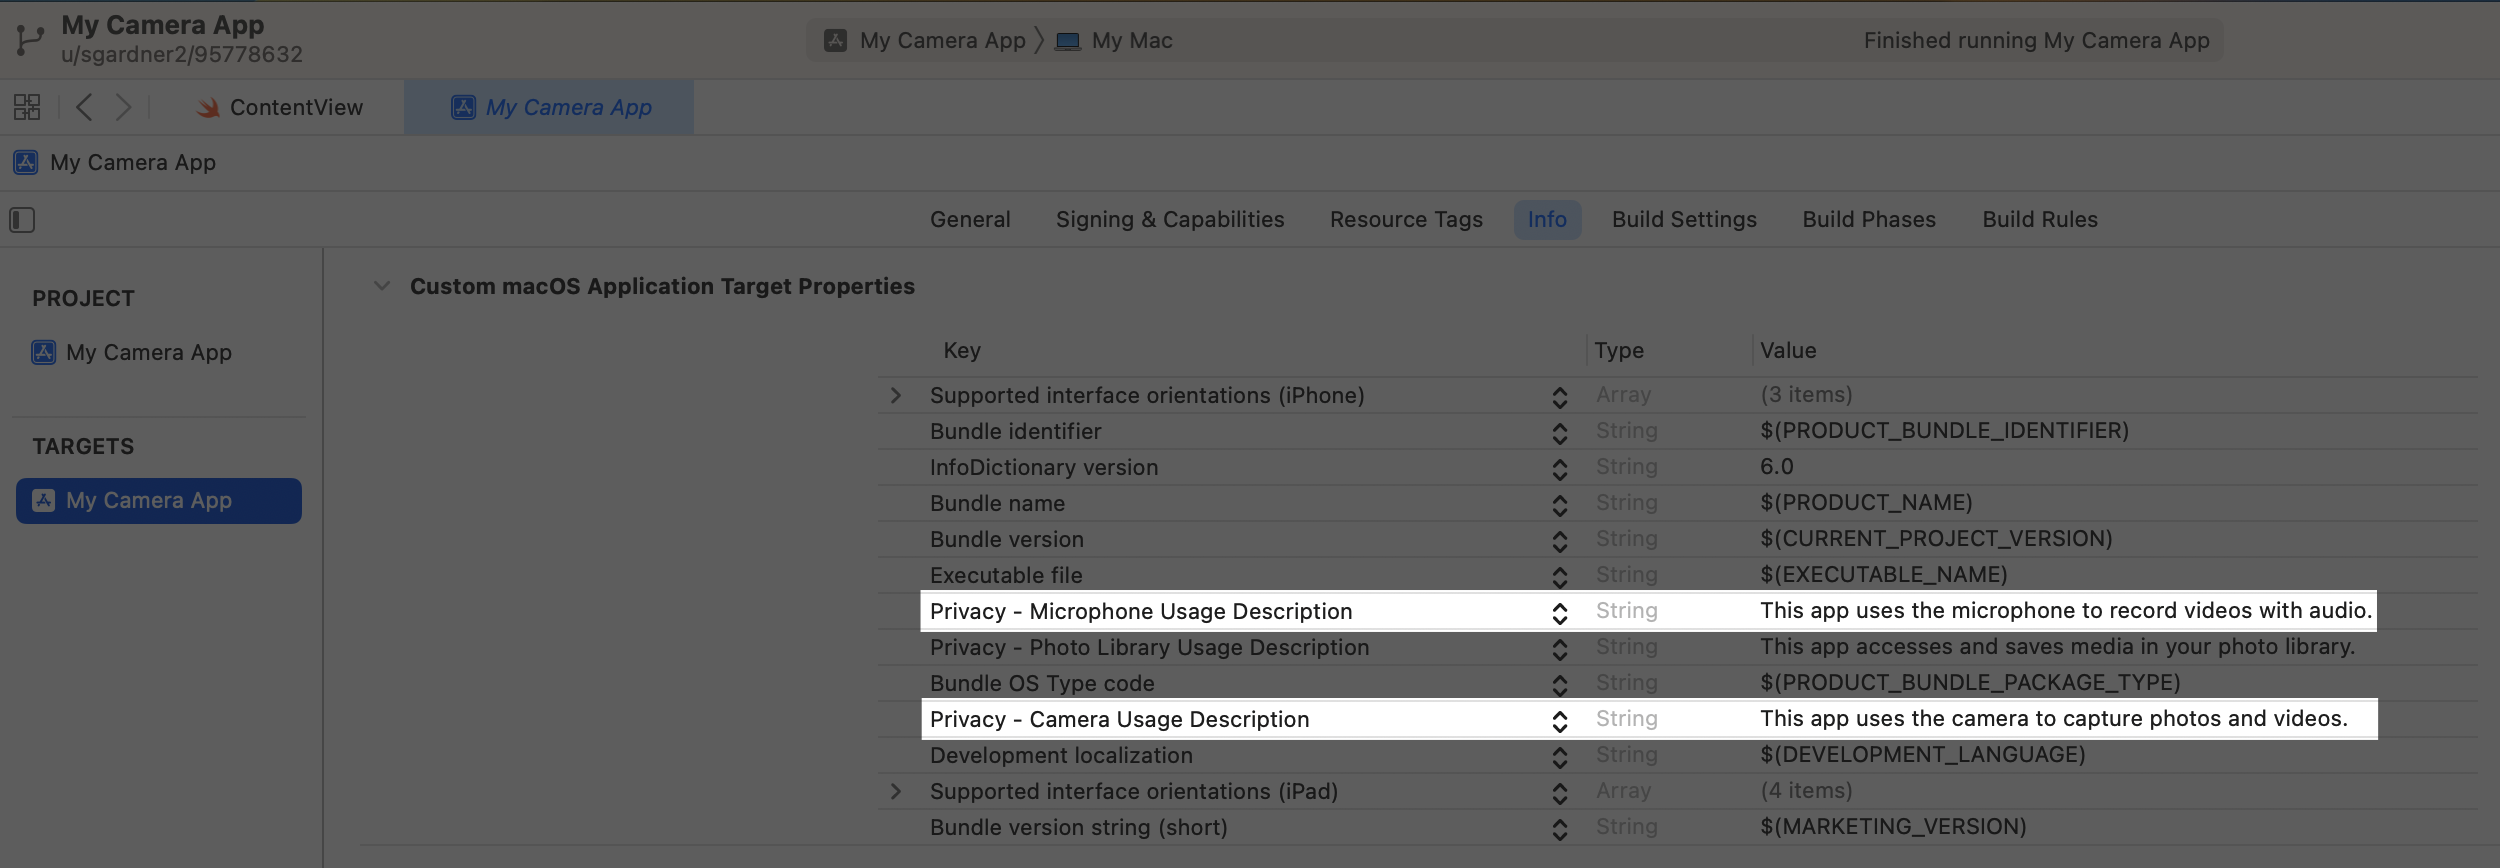Open key stepper for Camera Usage Description
Image resolution: width=2500 pixels, height=868 pixels.
(1559, 721)
